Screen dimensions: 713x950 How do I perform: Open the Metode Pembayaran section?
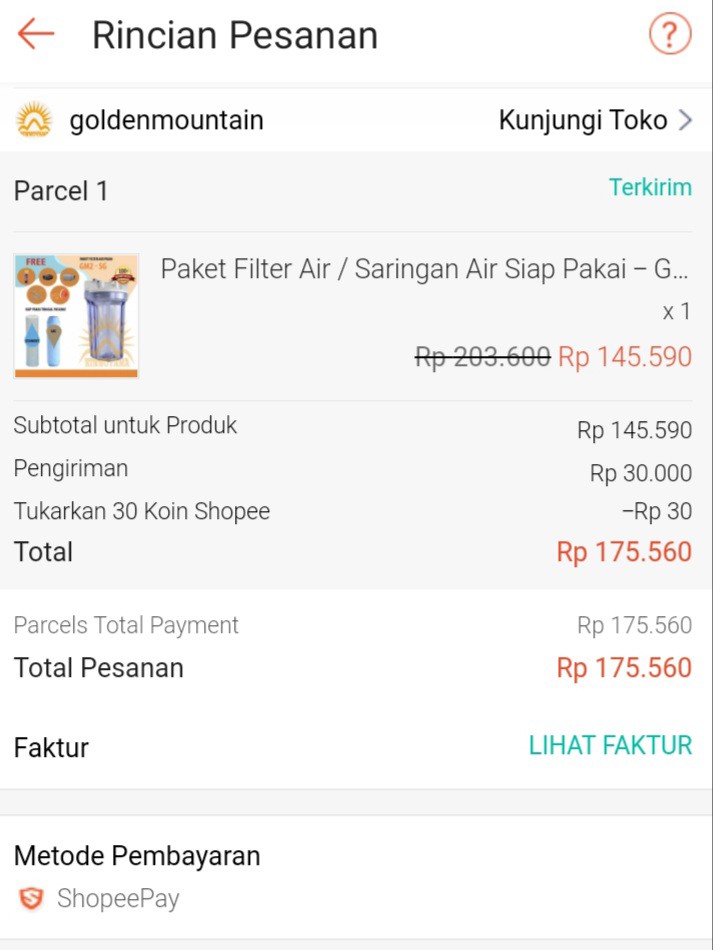click(136, 856)
